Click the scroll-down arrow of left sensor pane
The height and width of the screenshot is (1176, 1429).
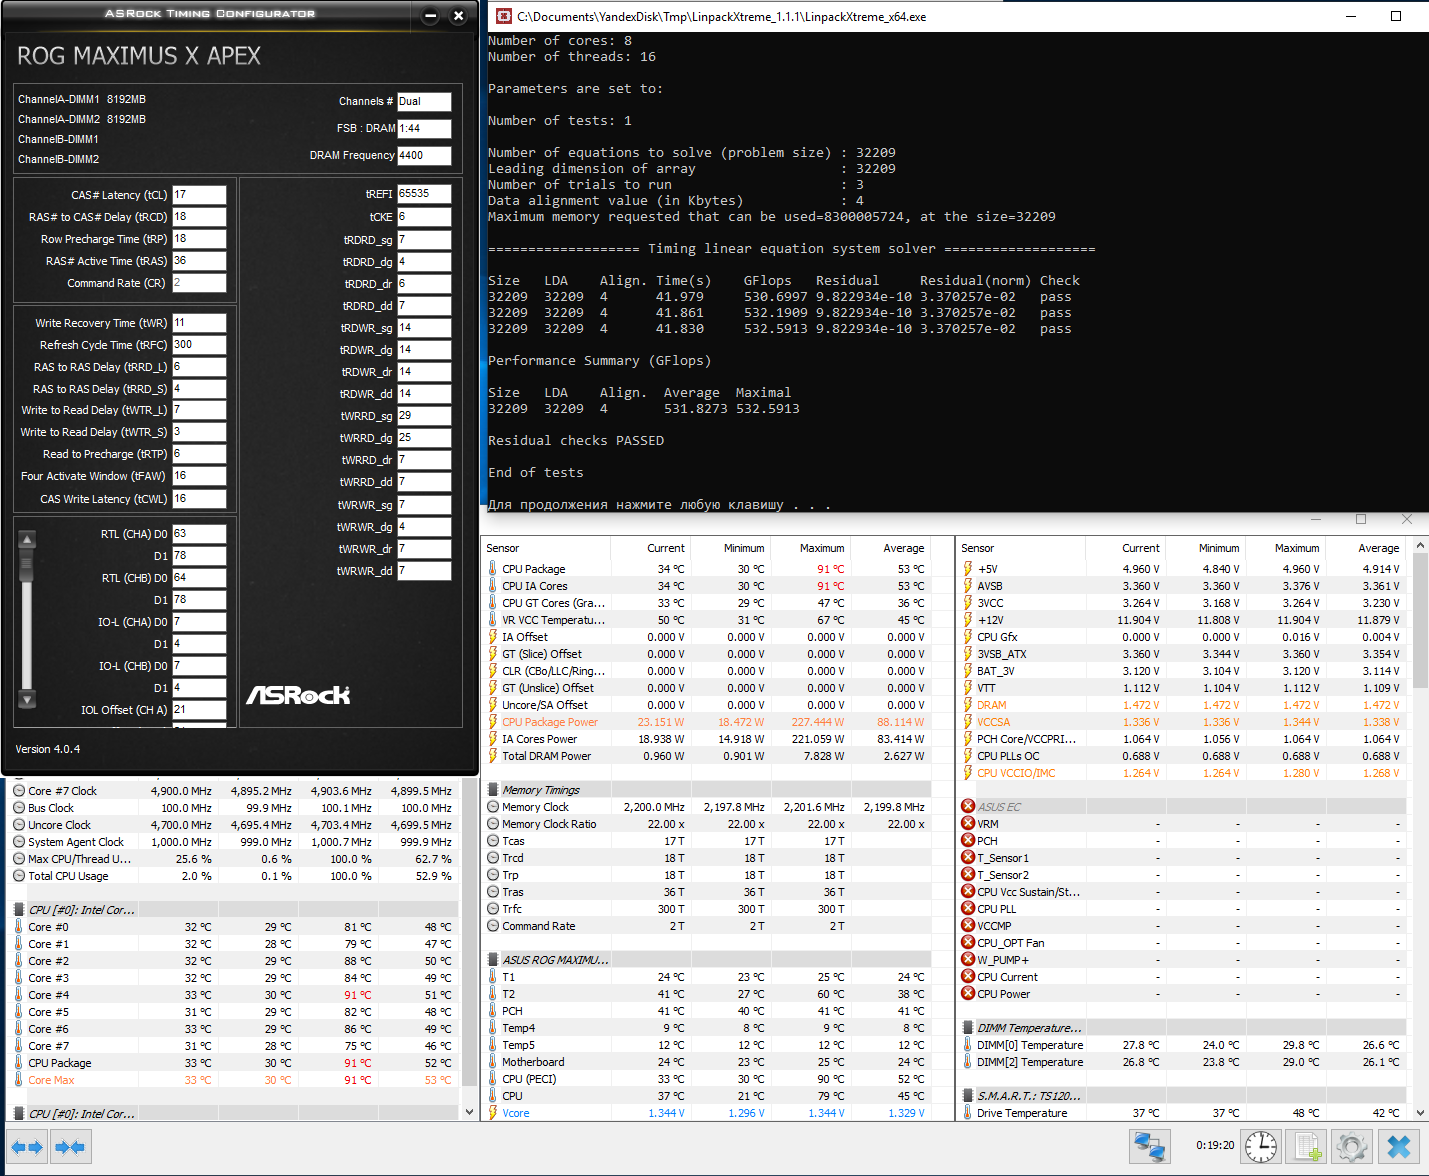click(x=469, y=1112)
